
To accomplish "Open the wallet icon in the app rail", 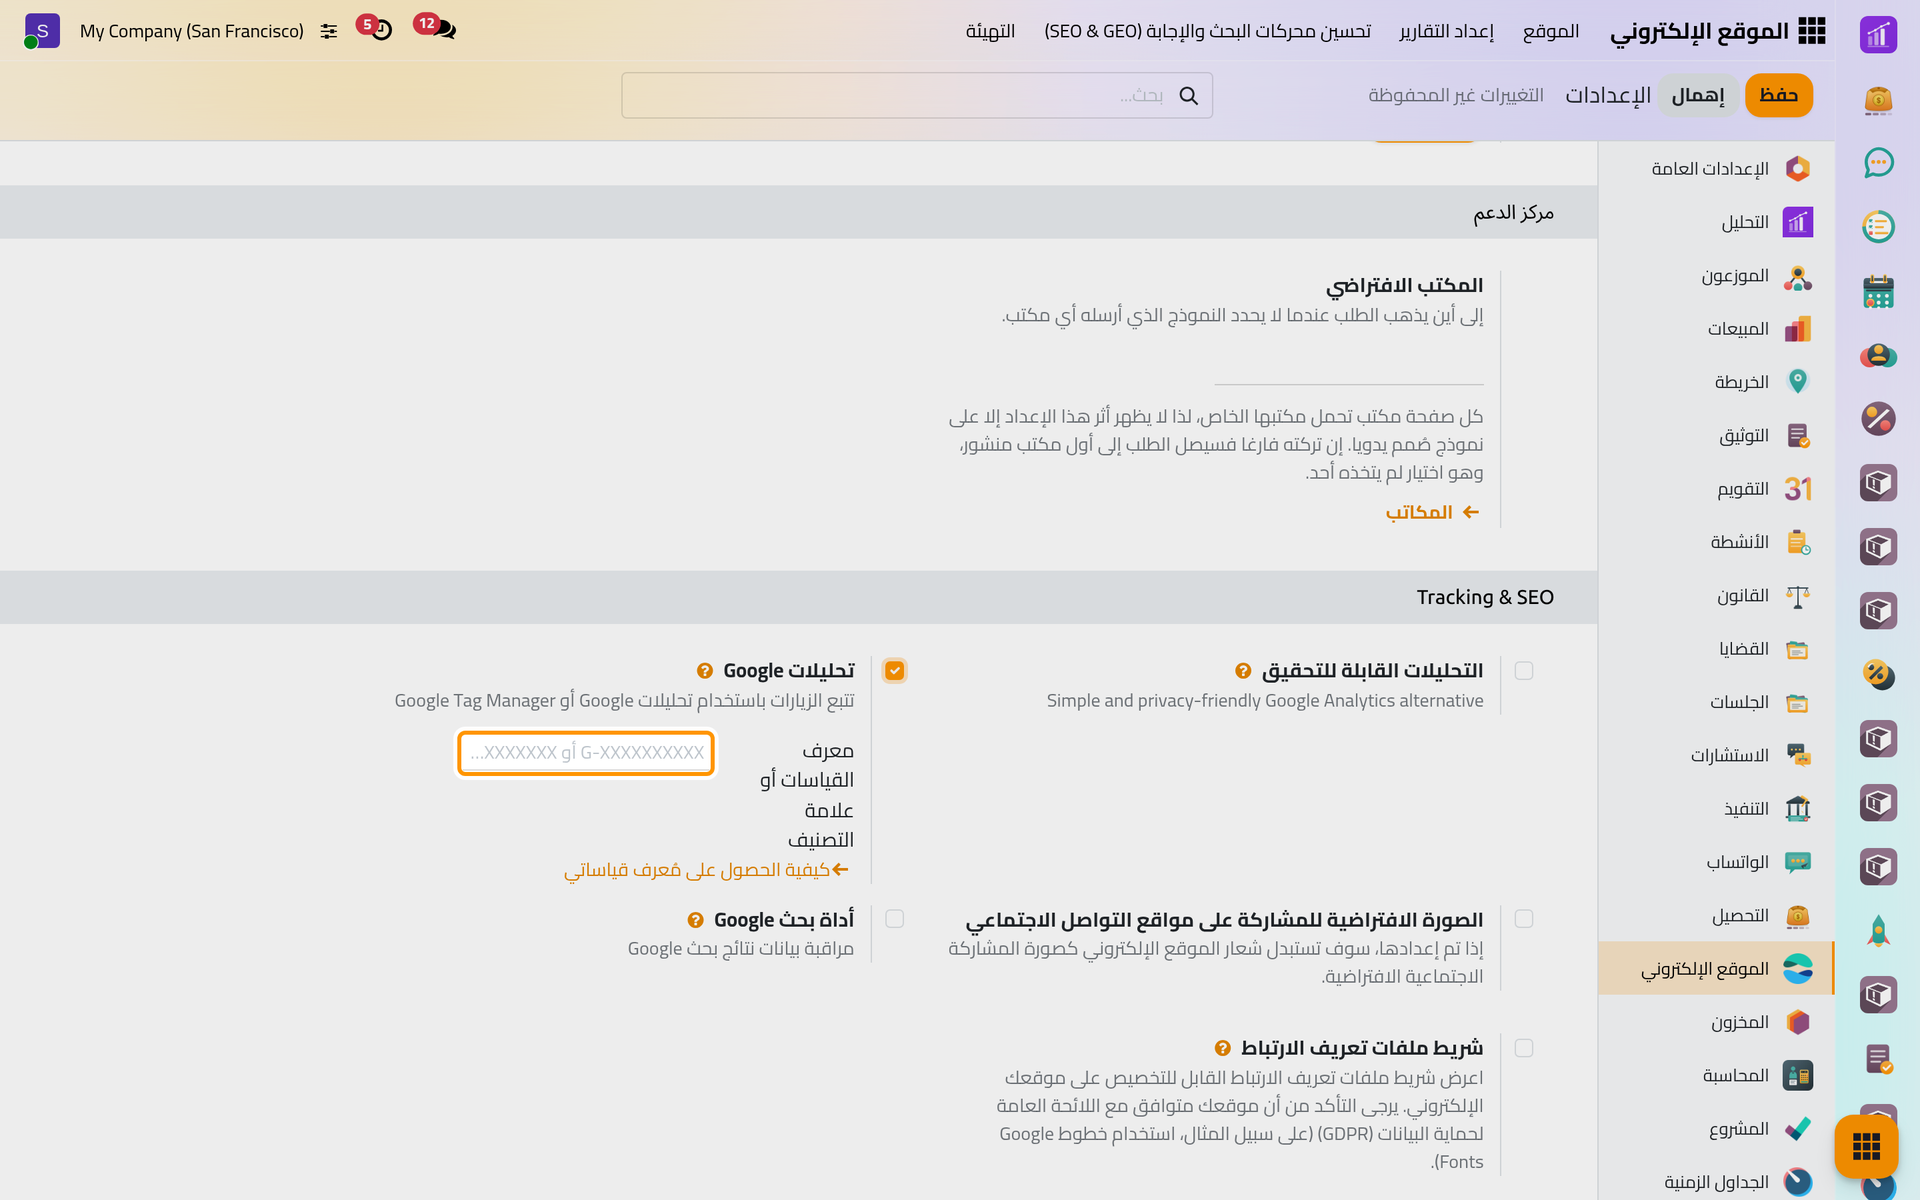I will (x=1878, y=99).
